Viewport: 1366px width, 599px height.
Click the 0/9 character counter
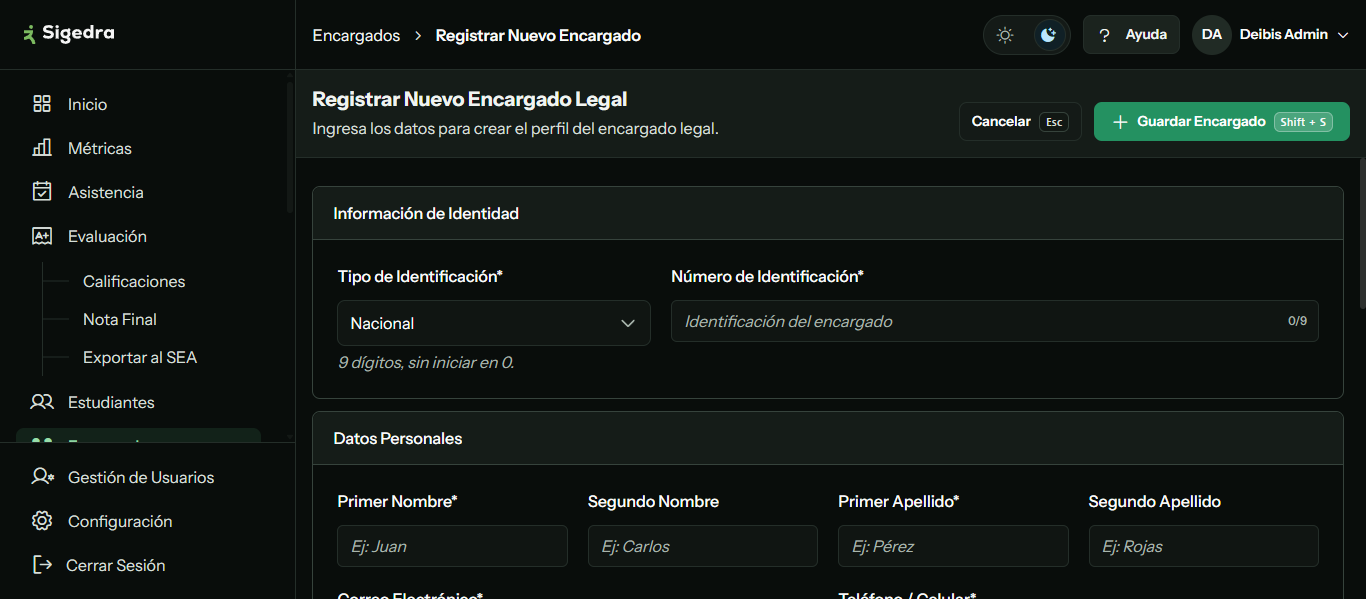(x=1297, y=321)
